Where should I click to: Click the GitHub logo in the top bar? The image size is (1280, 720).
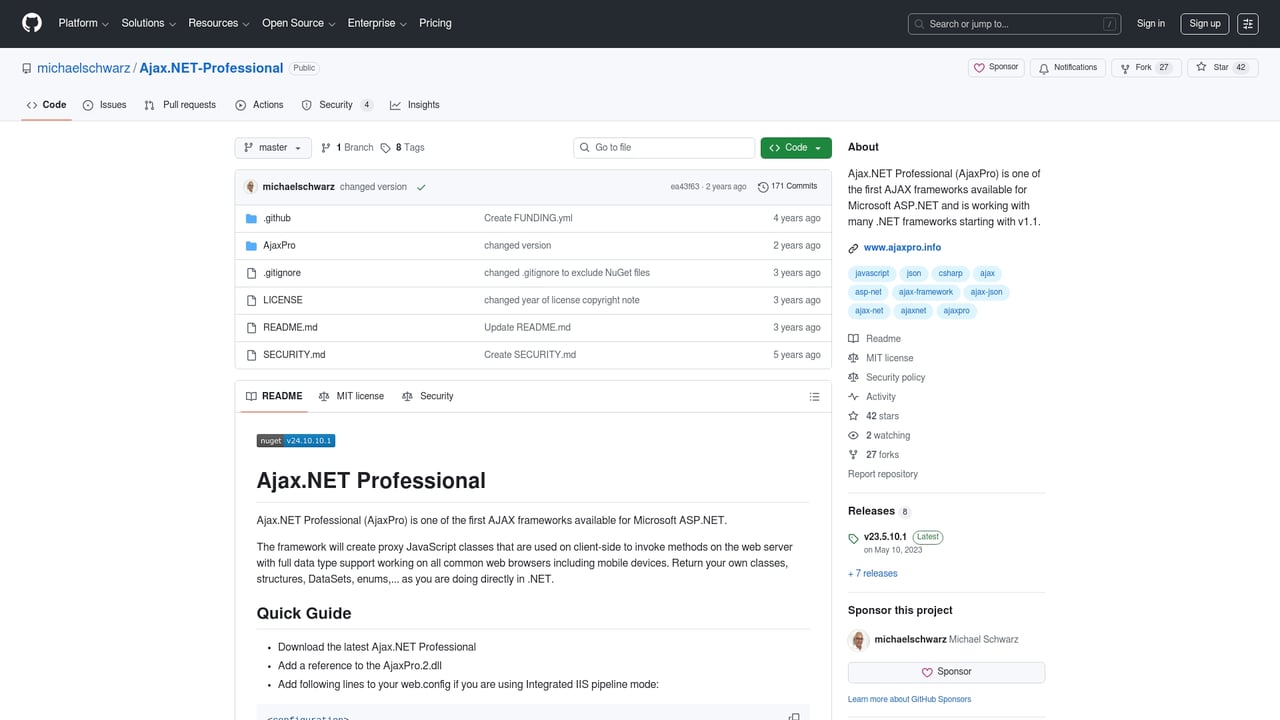pyautogui.click(x=31, y=23)
